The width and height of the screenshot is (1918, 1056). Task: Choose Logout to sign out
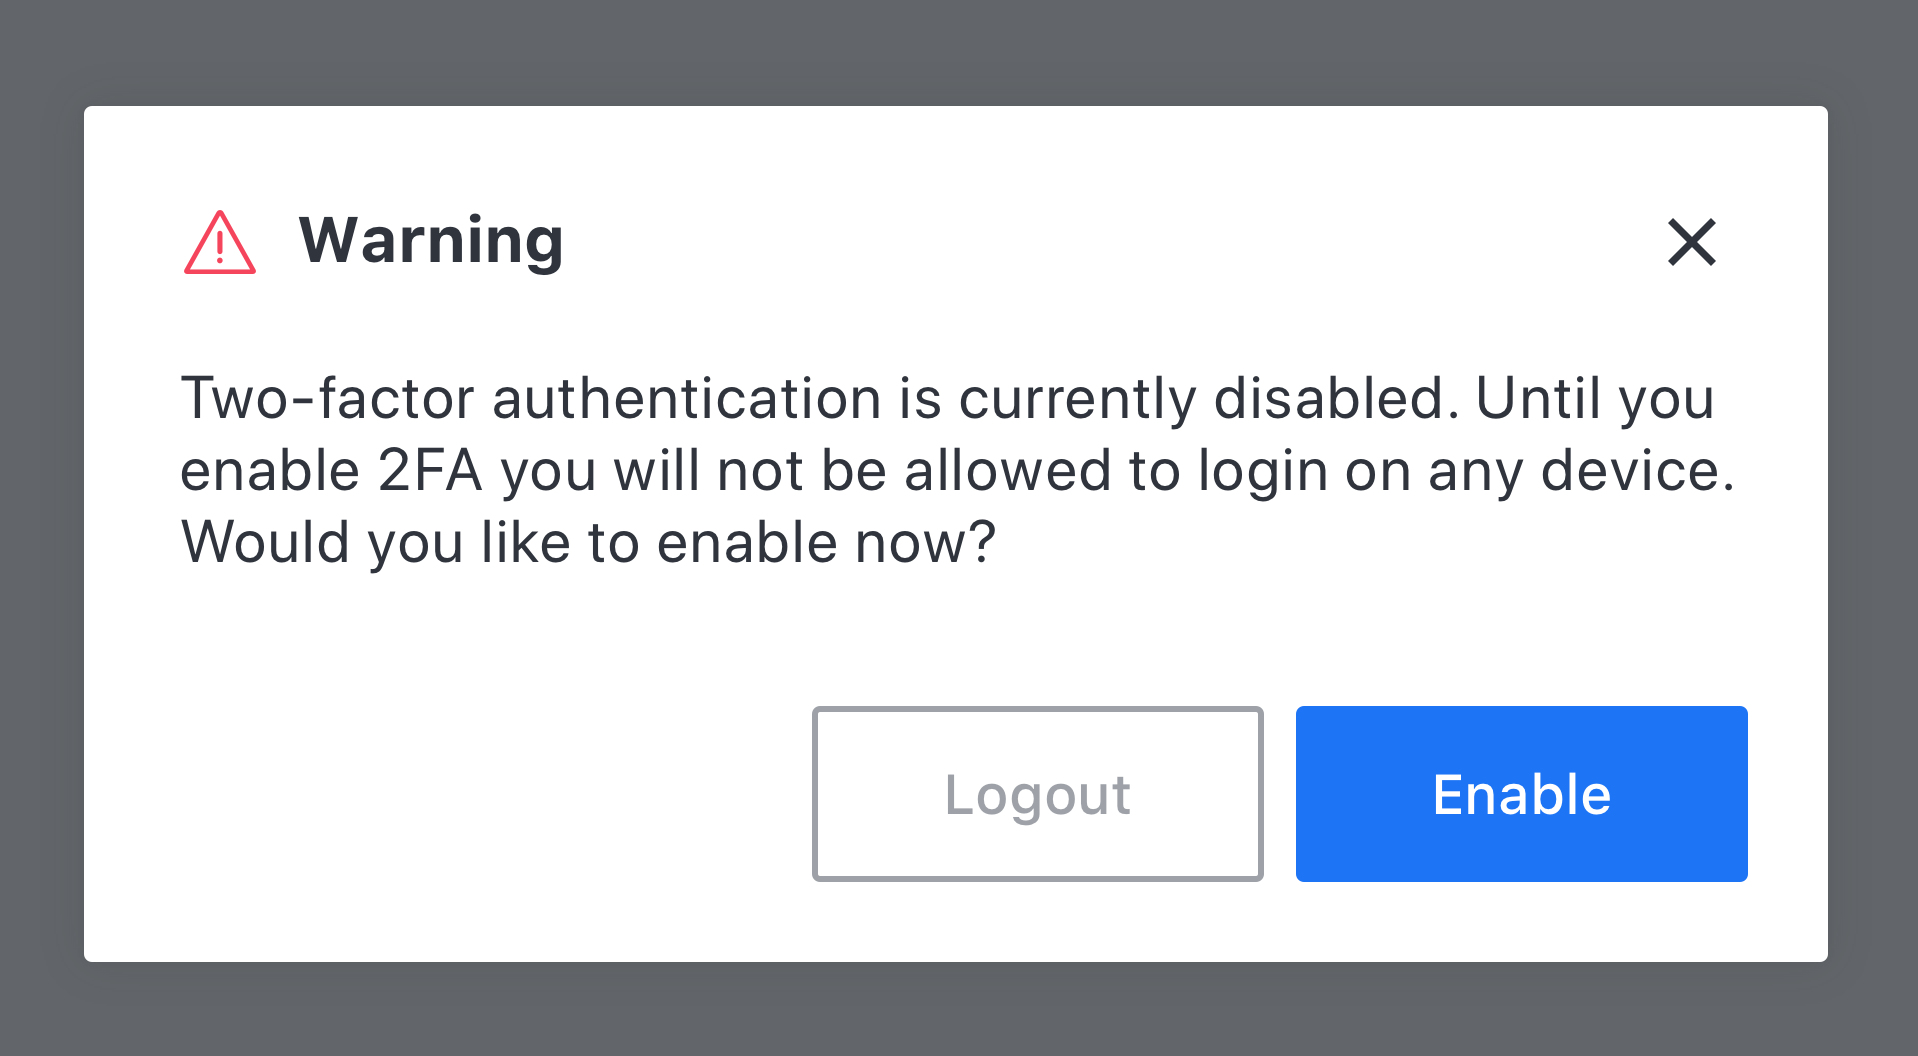(1037, 794)
